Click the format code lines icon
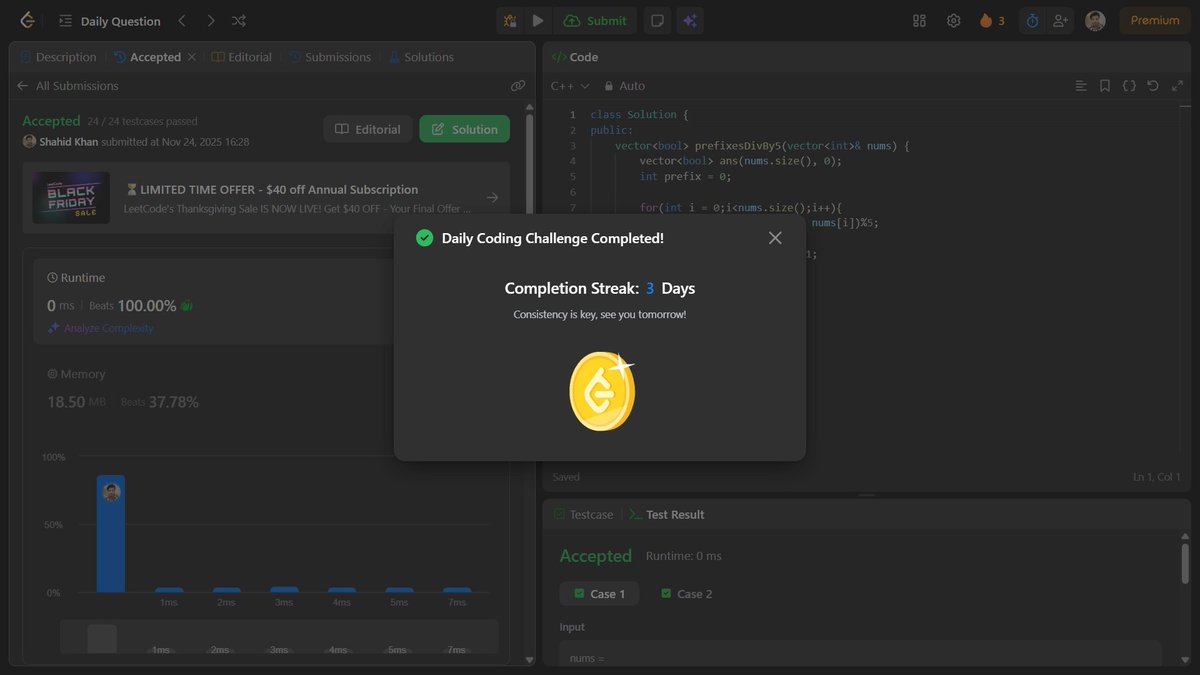 point(1081,86)
